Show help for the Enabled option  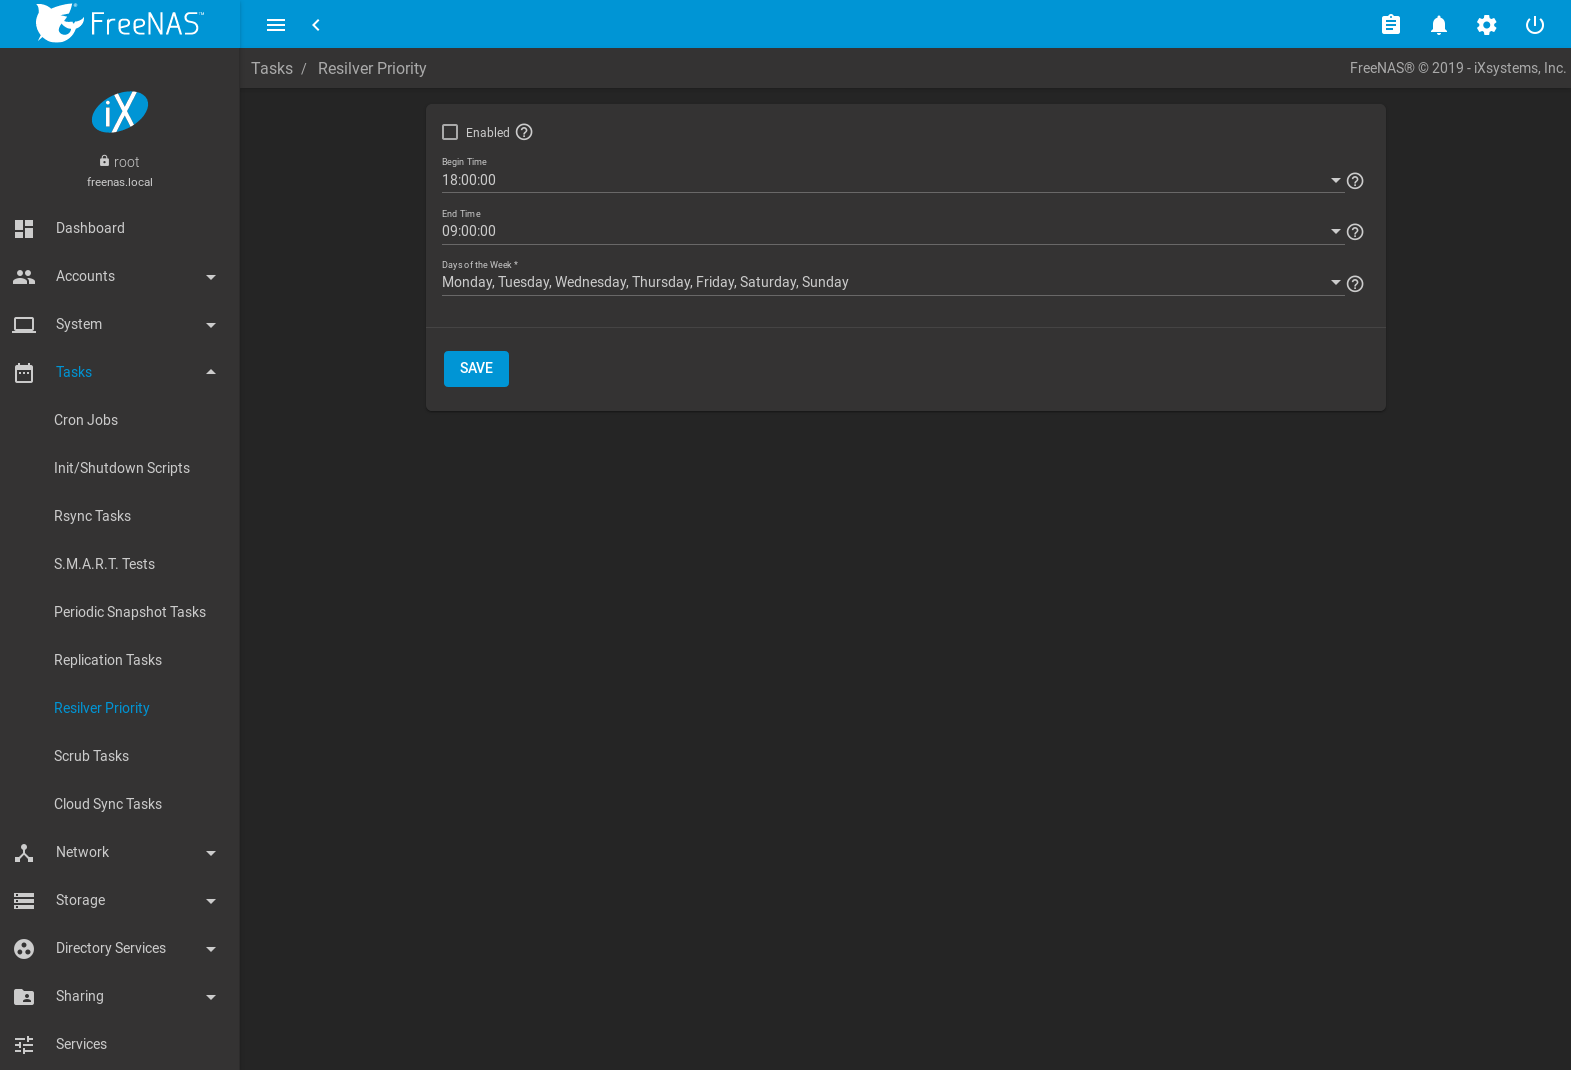click(x=524, y=132)
